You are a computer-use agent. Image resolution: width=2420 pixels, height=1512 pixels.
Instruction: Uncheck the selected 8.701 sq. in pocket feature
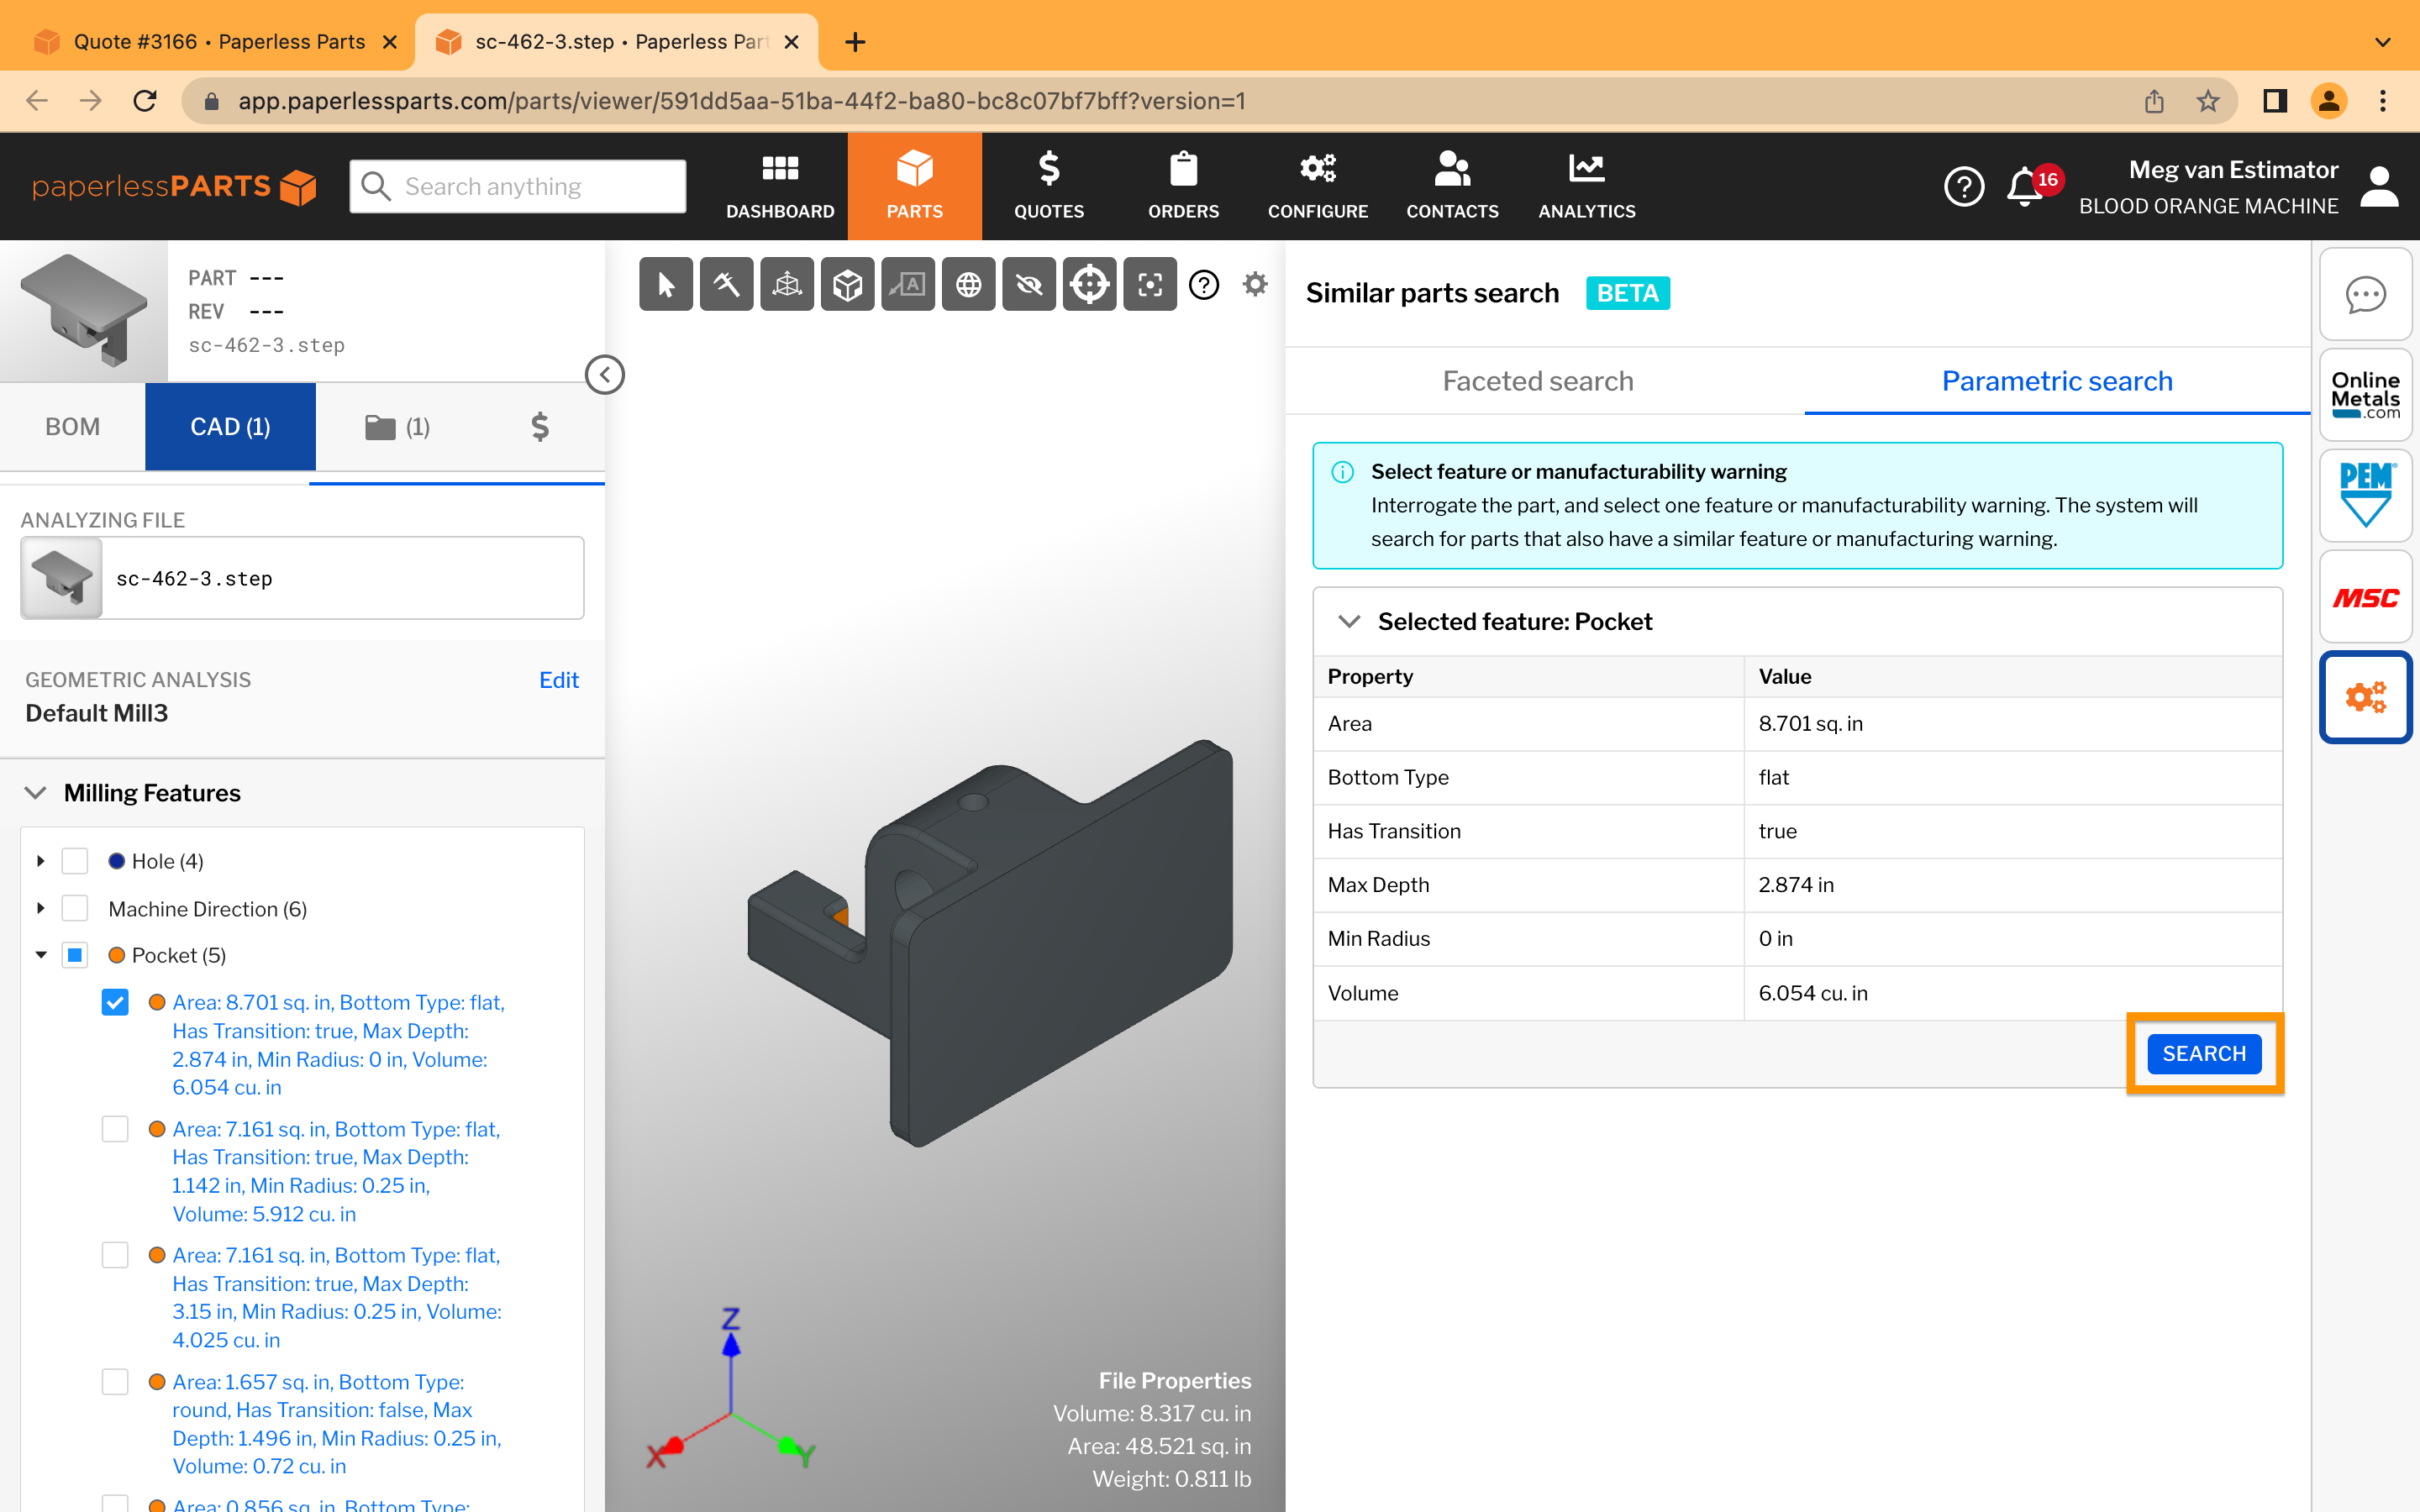pos(115,1001)
